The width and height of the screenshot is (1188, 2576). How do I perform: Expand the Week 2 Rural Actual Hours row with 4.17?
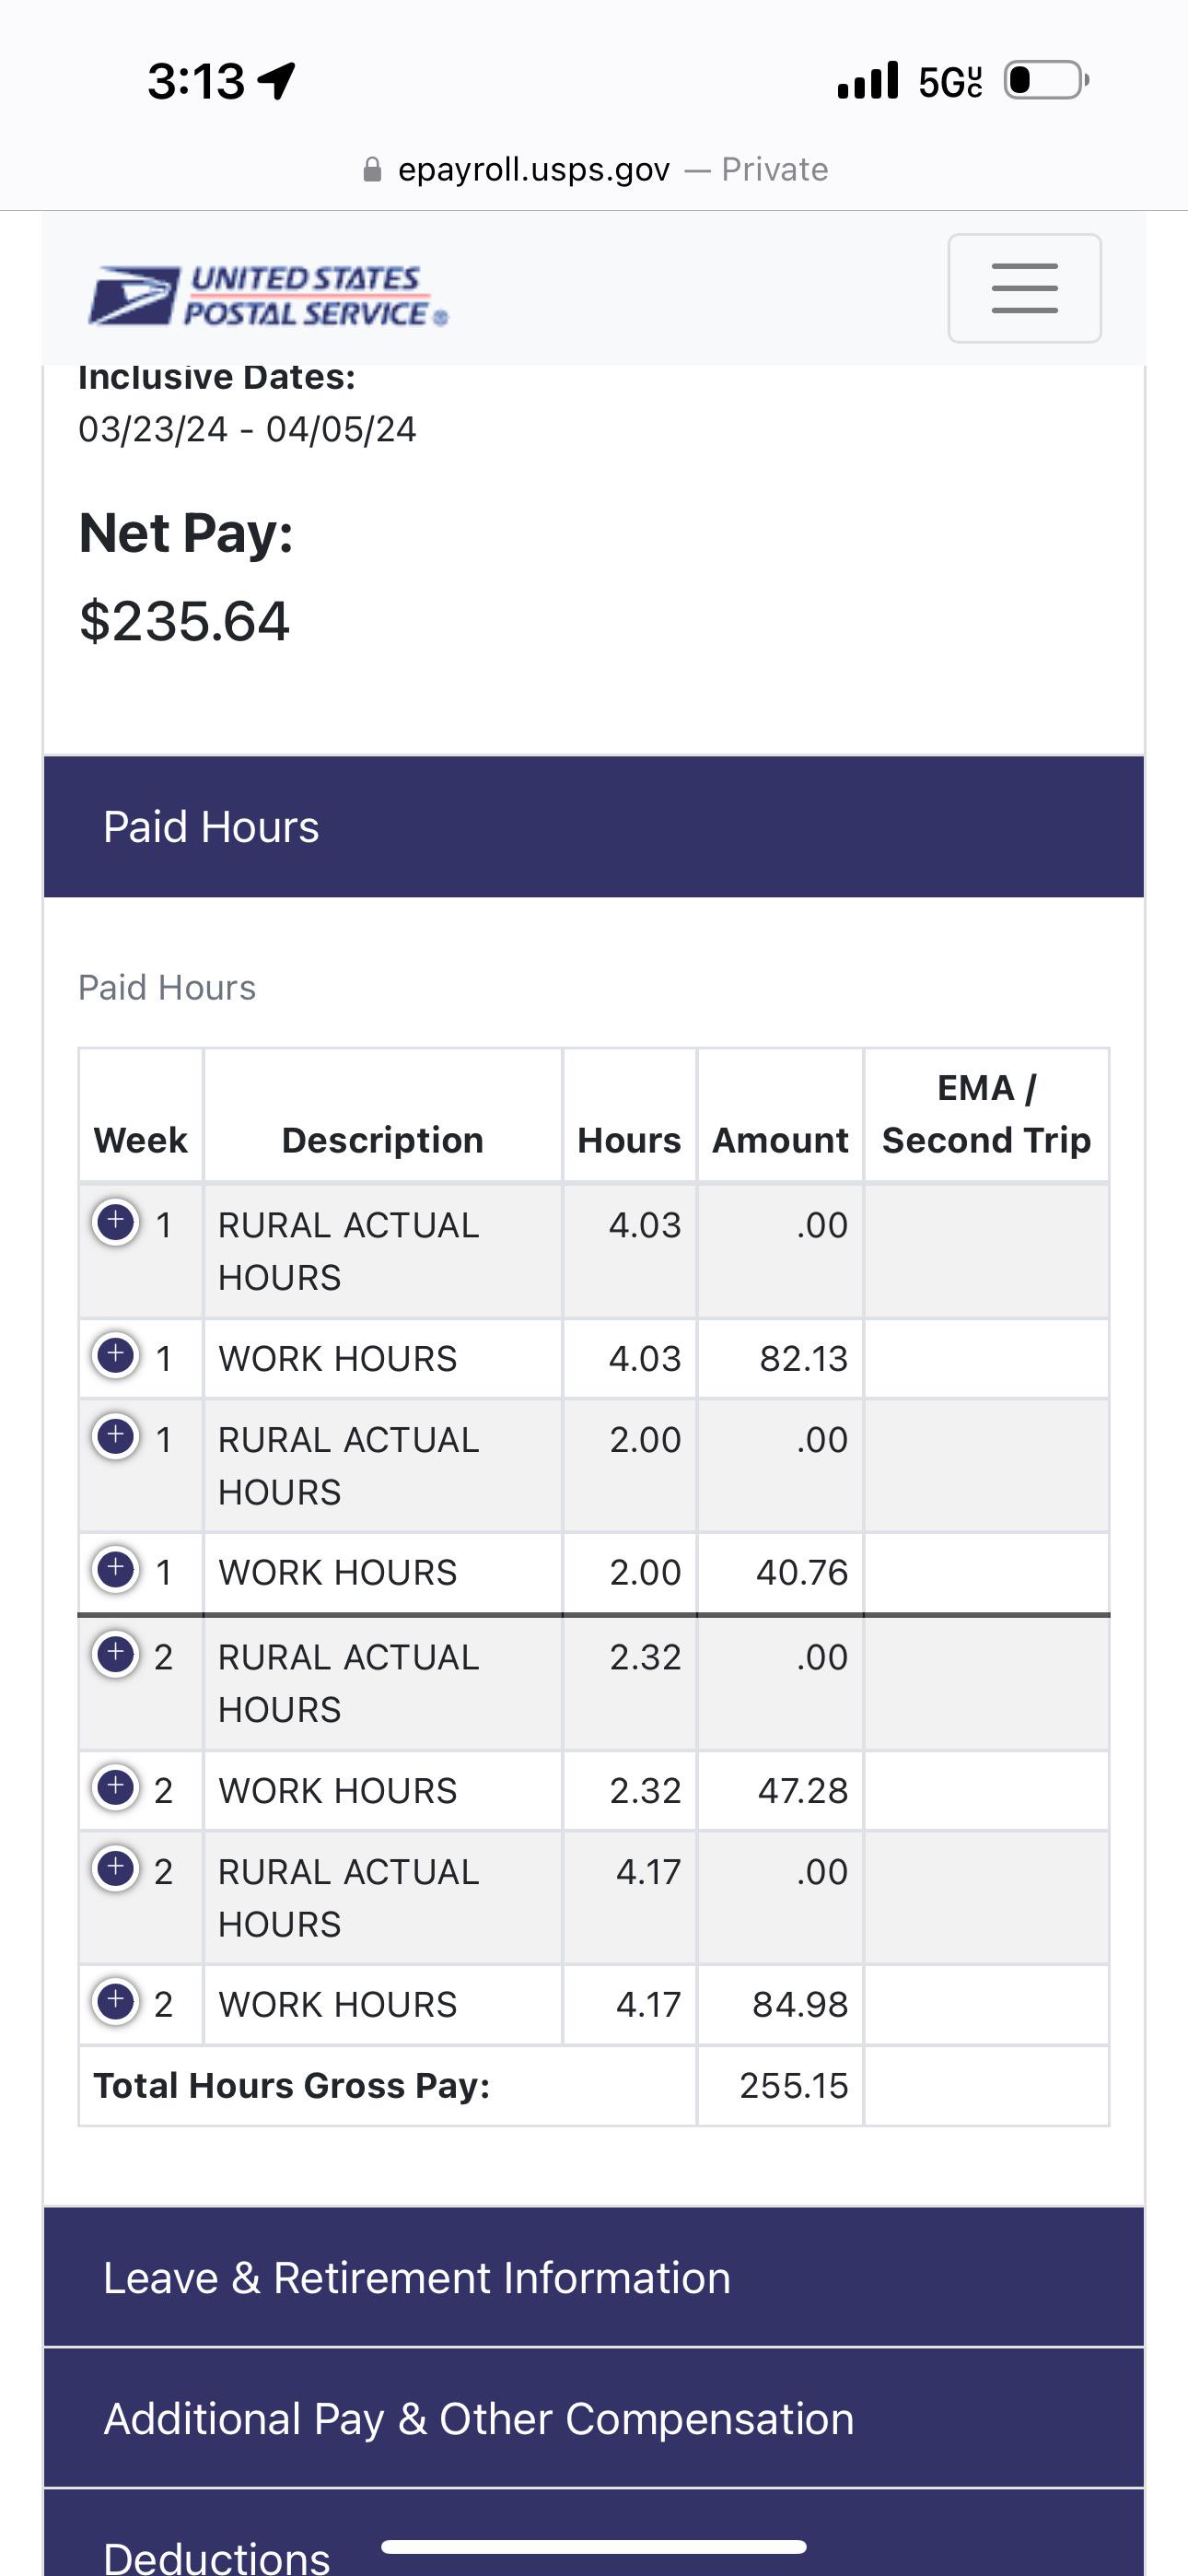point(116,1868)
